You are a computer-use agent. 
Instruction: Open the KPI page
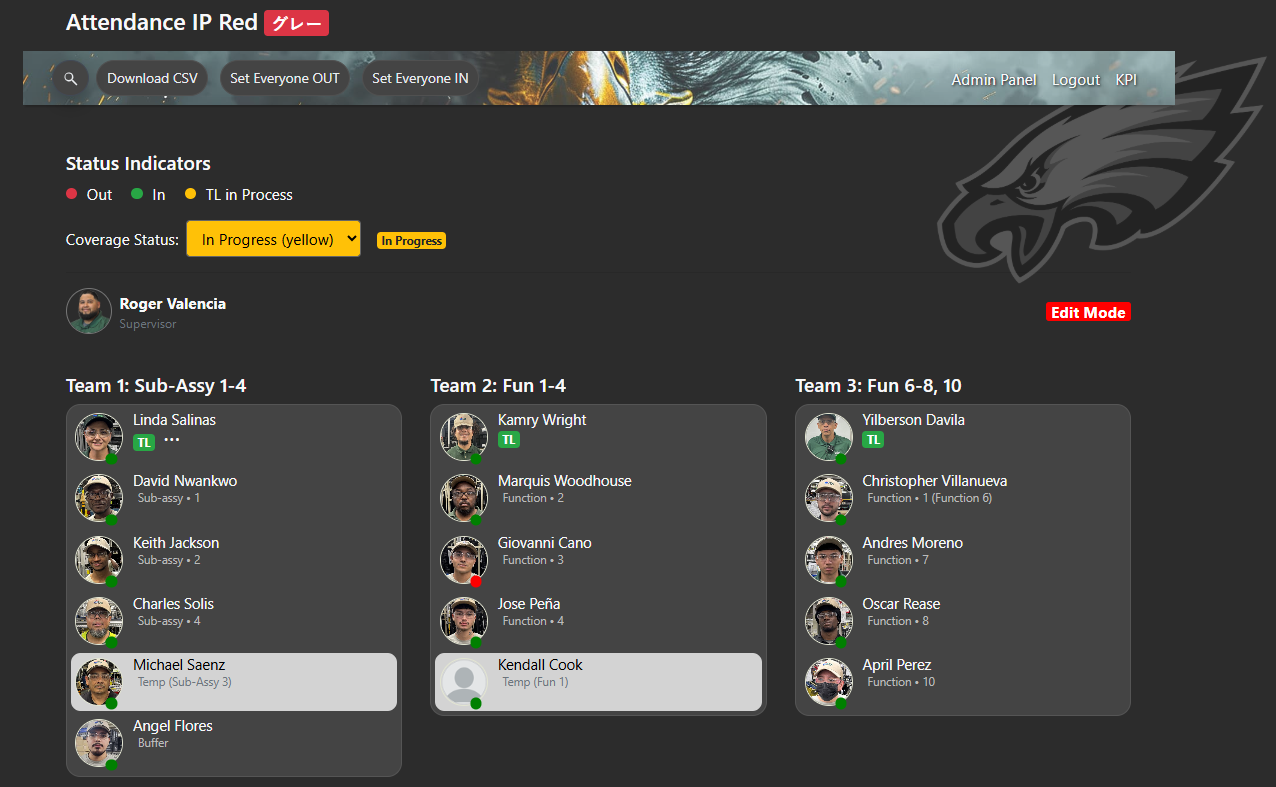click(x=1126, y=80)
